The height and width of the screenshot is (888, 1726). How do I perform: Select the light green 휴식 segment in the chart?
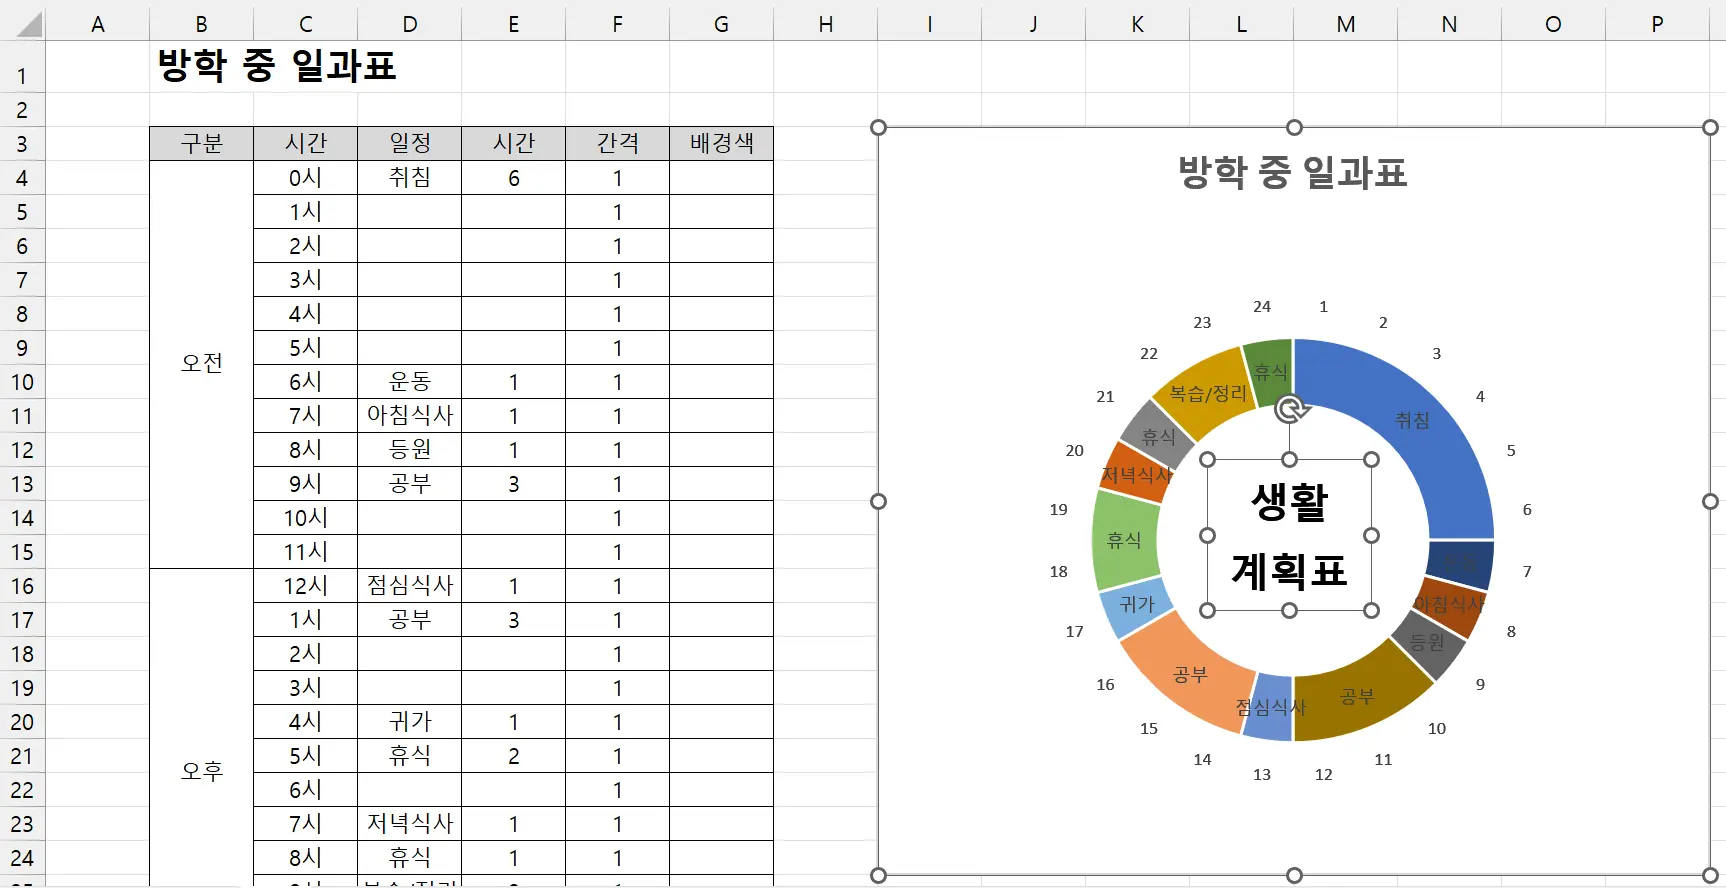point(1124,540)
